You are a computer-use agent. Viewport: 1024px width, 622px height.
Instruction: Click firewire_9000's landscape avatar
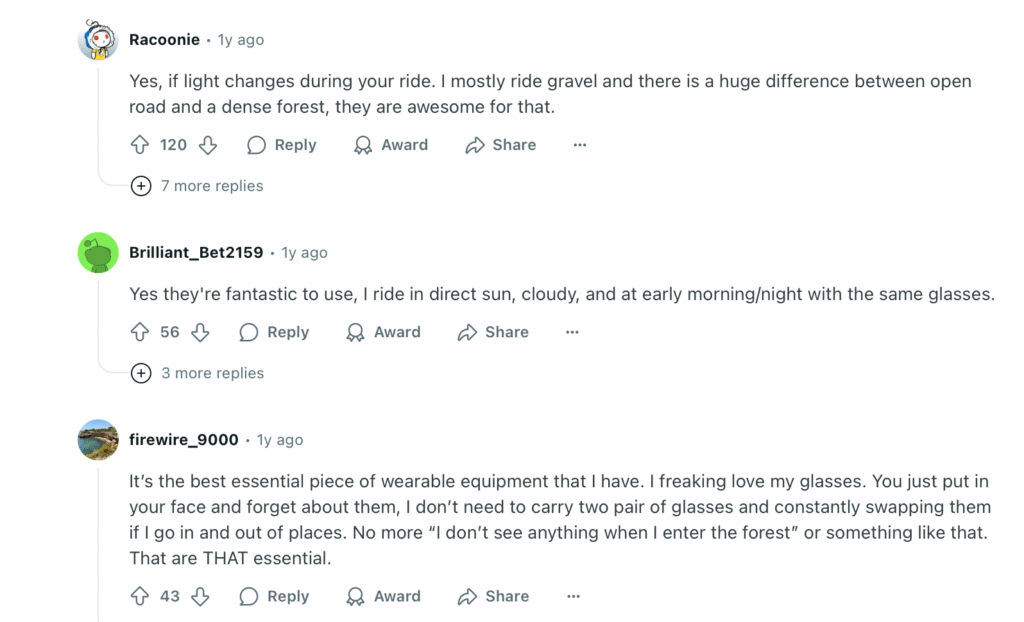[98, 440]
